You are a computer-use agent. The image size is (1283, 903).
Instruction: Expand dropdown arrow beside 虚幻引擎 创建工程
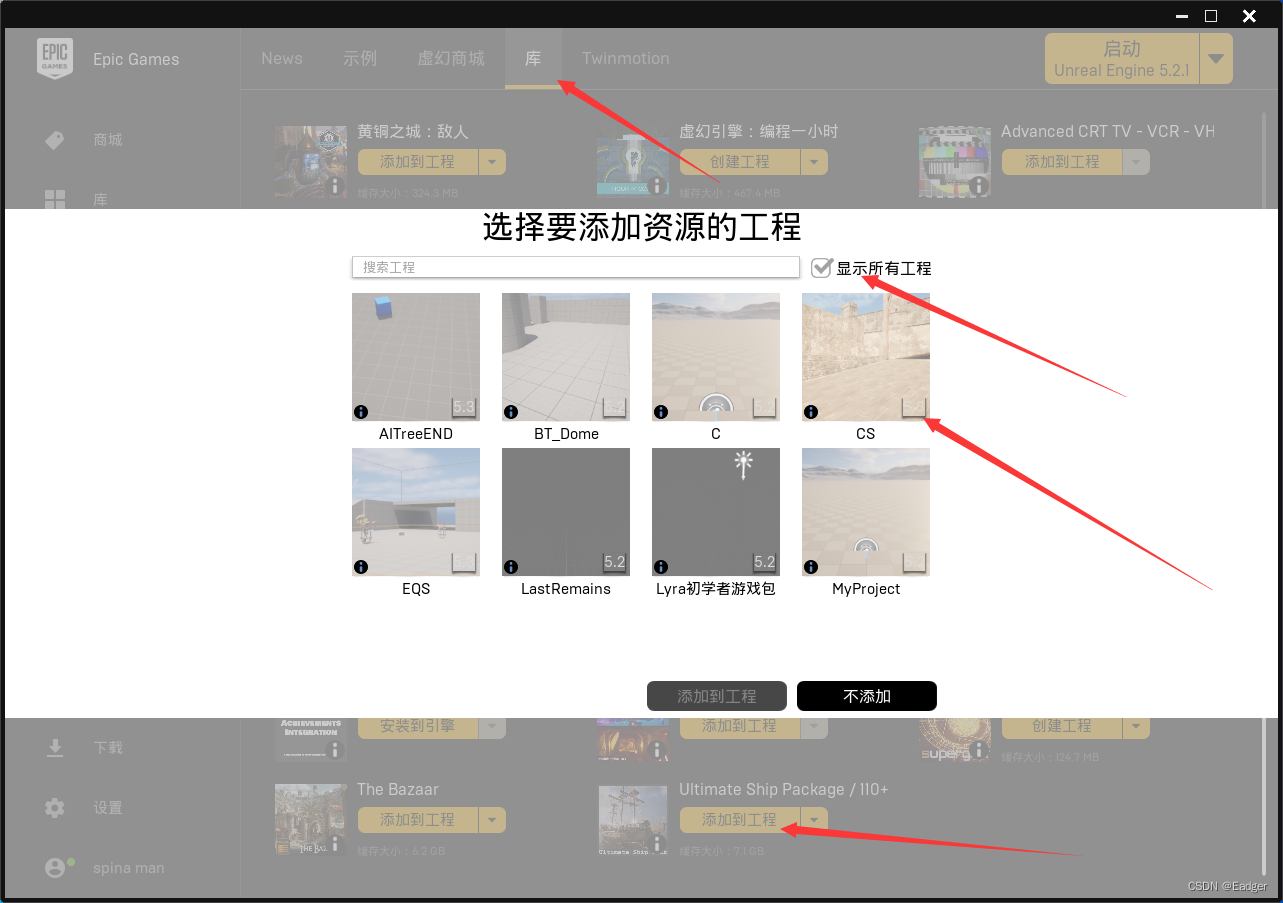point(814,162)
